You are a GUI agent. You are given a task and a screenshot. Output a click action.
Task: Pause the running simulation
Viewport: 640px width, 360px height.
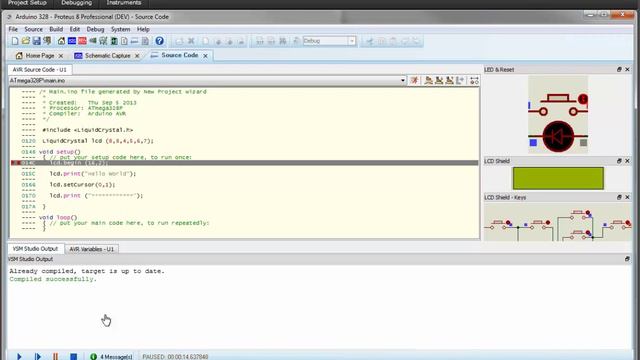55,356
